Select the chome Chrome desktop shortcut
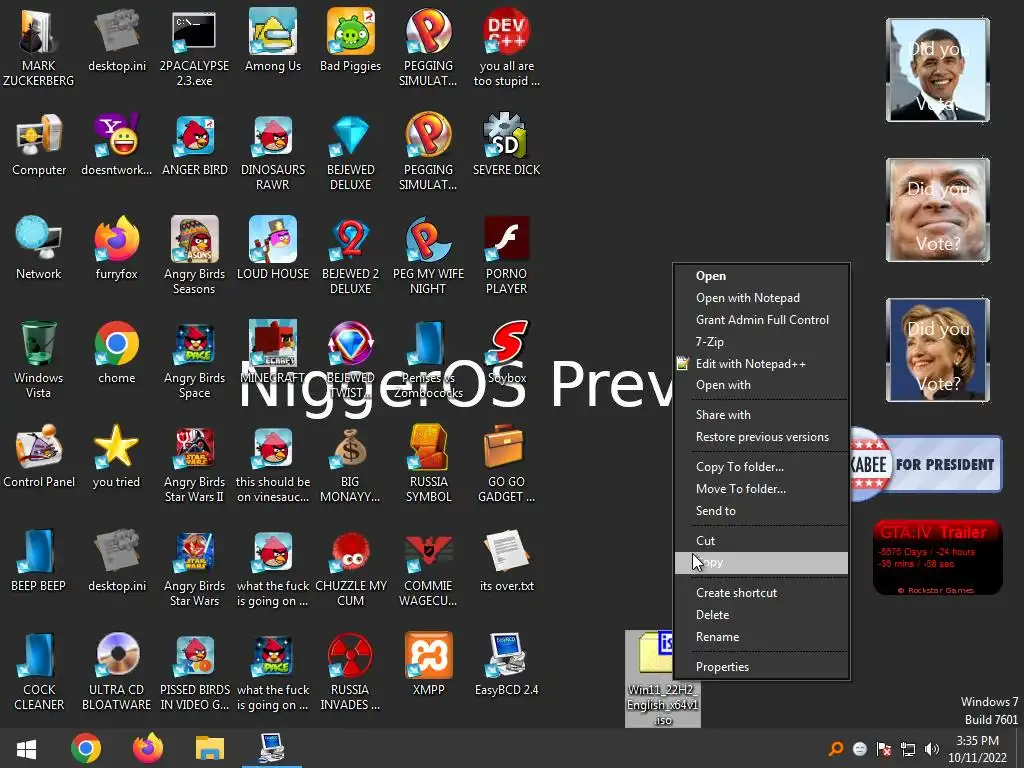Viewport: 1024px width, 768px height. (116, 353)
